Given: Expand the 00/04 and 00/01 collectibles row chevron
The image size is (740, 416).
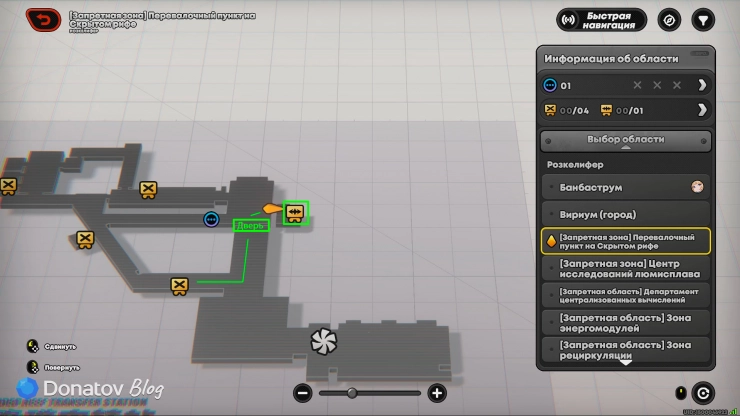Looking at the screenshot, I should point(702,110).
